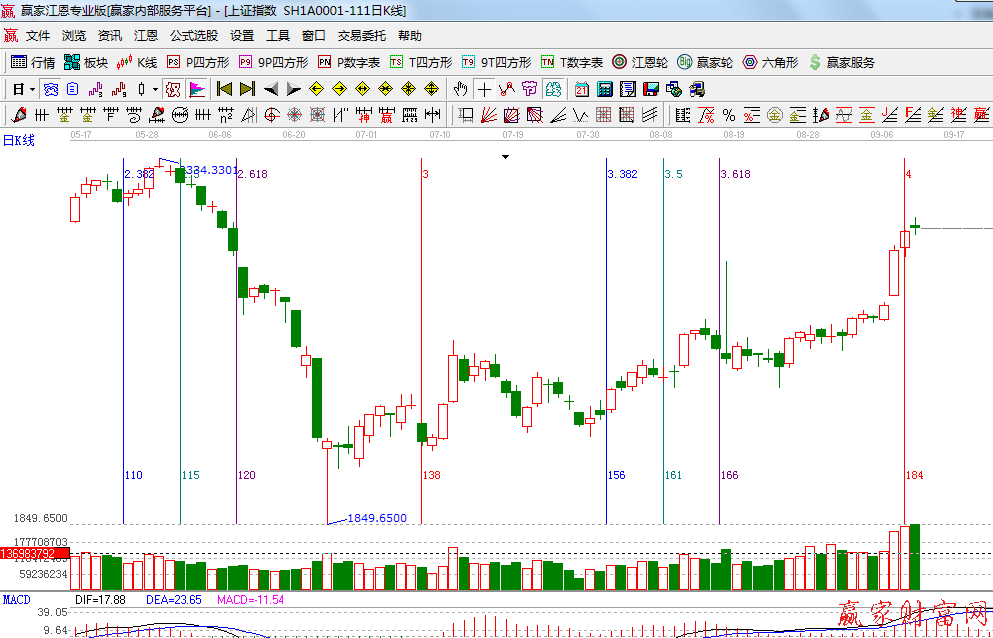The height and width of the screenshot is (638, 993).
Task: Click the small black triangle above chart
Action: pyautogui.click(x=505, y=157)
